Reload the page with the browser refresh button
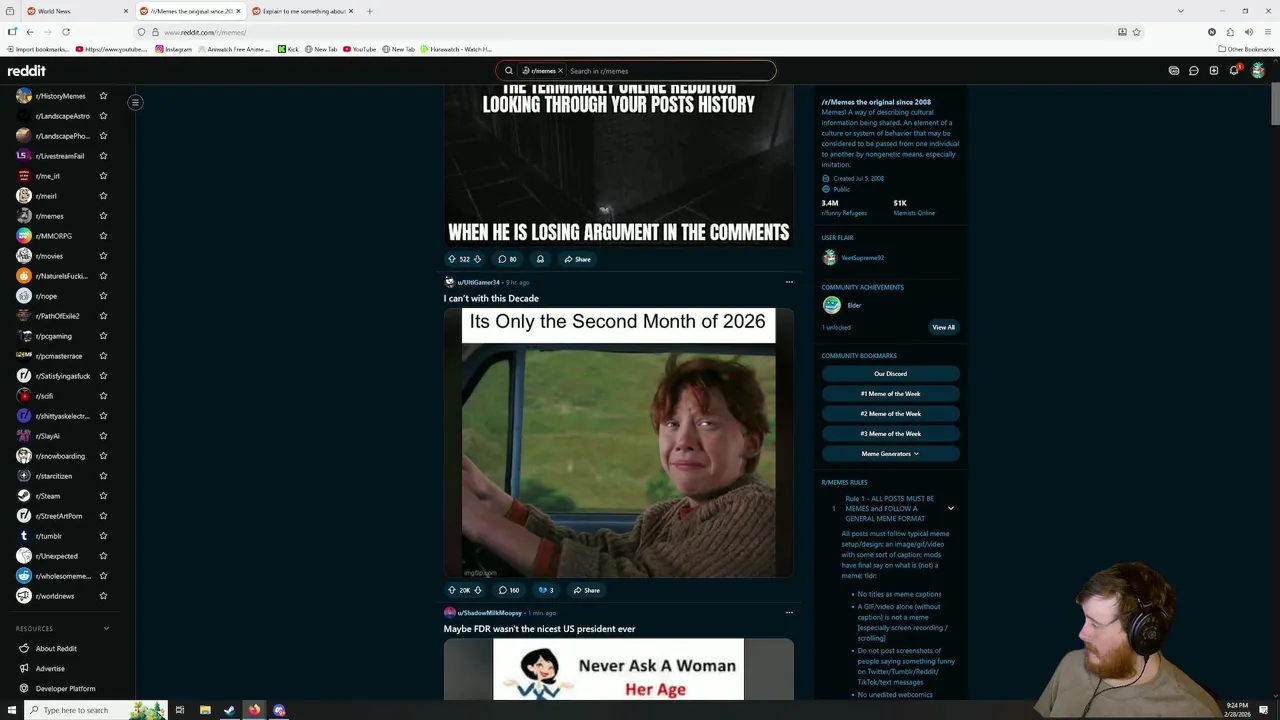Screen dimensions: 1280x720 66,32
